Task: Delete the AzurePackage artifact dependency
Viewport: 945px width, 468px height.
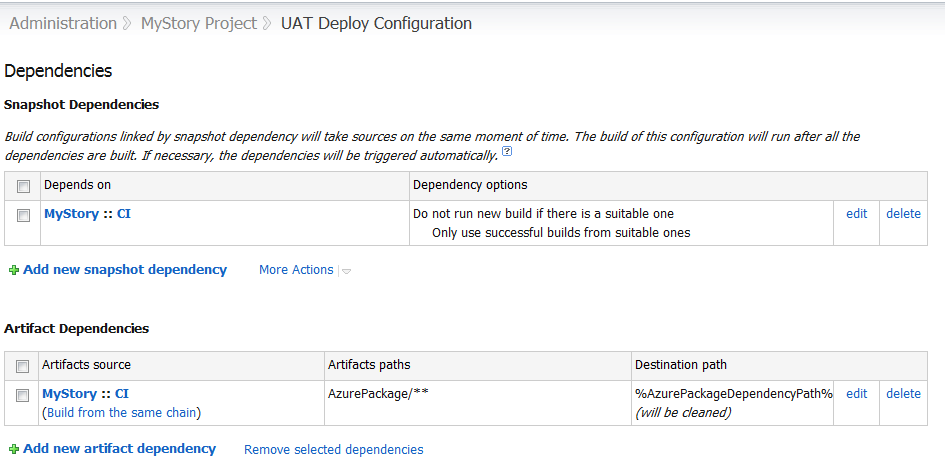Action: (x=903, y=394)
